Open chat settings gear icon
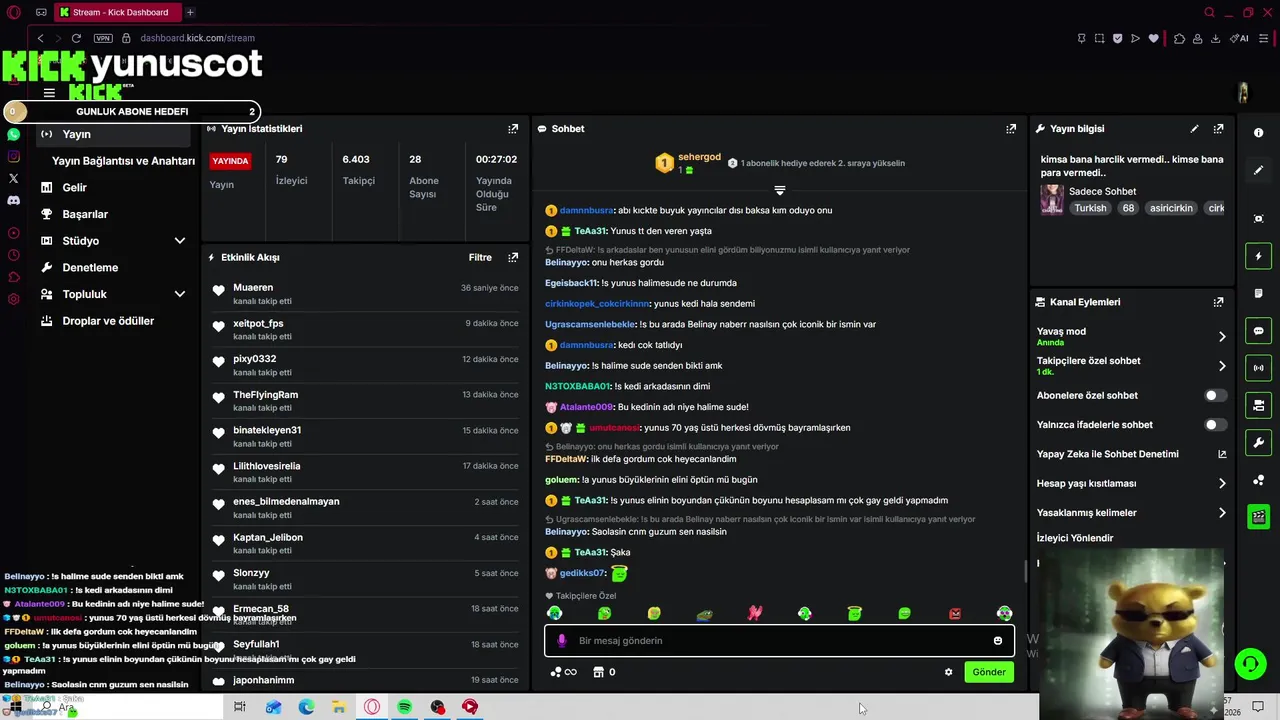 pyautogui.click(x=948, y=672)
